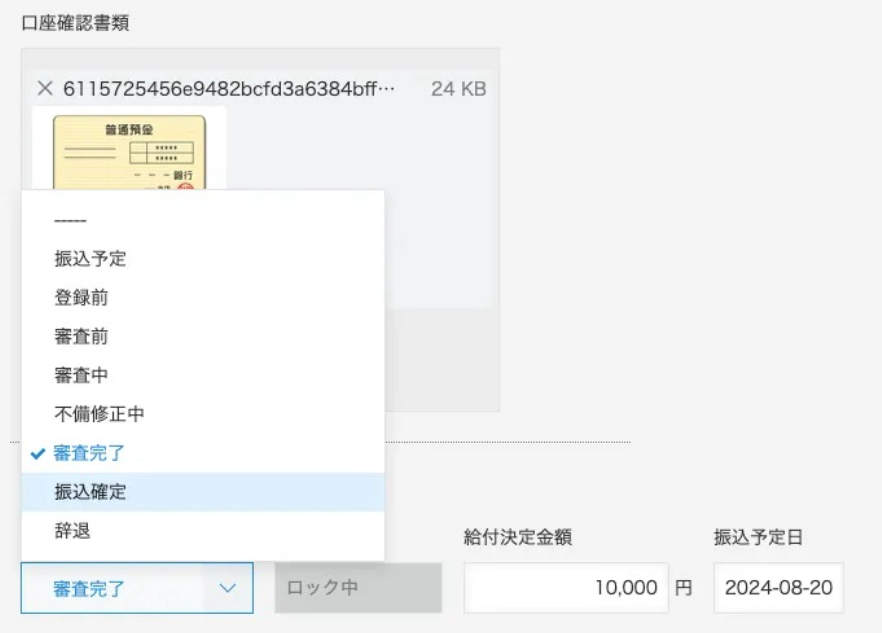Choose 辞退 from the status options
Viewport: 882px width, 633px height.
[x=72, y=531]
